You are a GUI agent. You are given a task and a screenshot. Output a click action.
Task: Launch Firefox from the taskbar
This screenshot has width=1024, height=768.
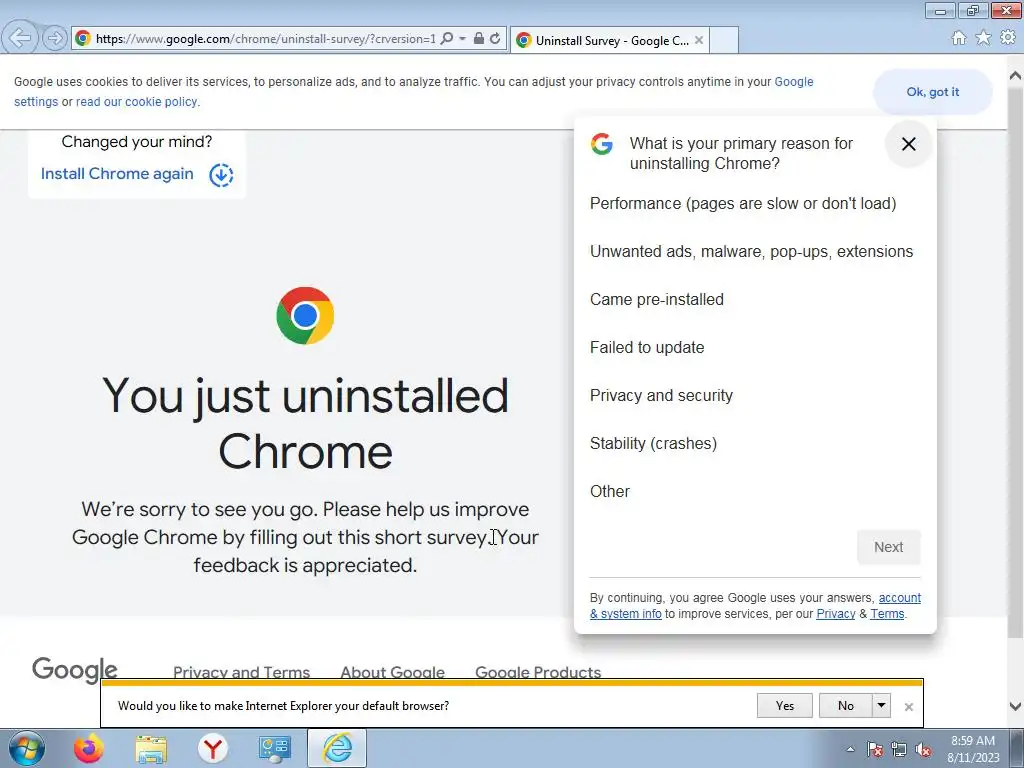click(88, 748)
